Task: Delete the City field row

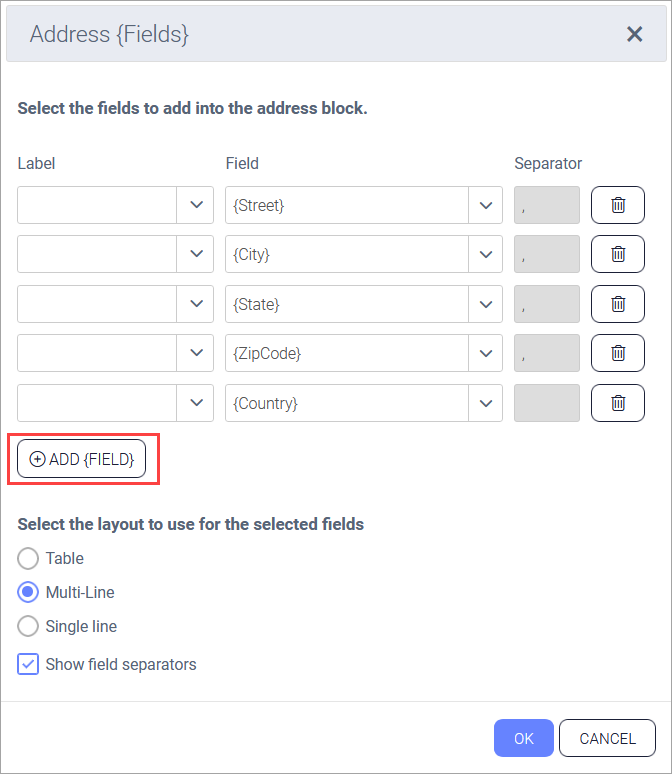Action: pos(618,254)
